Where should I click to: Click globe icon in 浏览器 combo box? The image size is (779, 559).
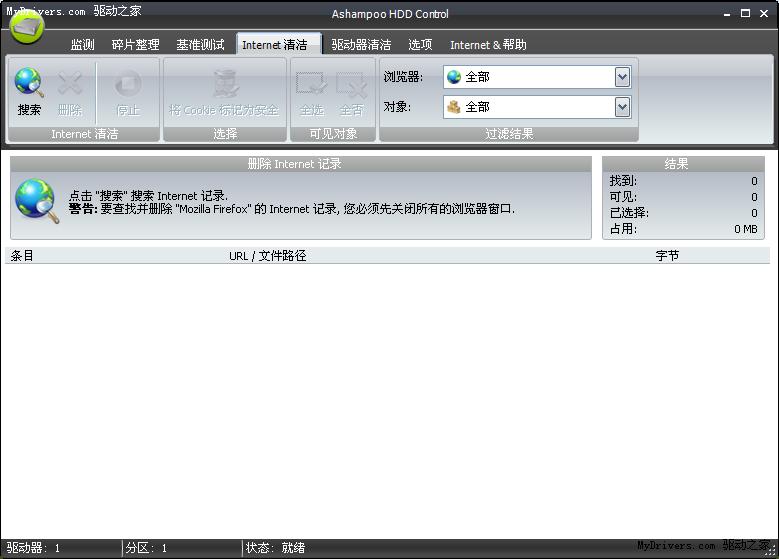pyautogui.click(x=454, y=77)
